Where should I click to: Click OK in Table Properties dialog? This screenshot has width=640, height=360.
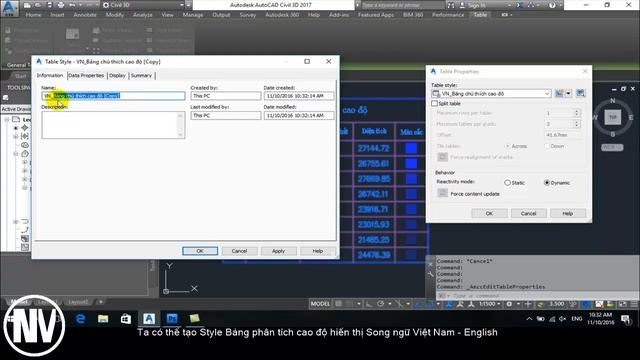pos(489,213)
